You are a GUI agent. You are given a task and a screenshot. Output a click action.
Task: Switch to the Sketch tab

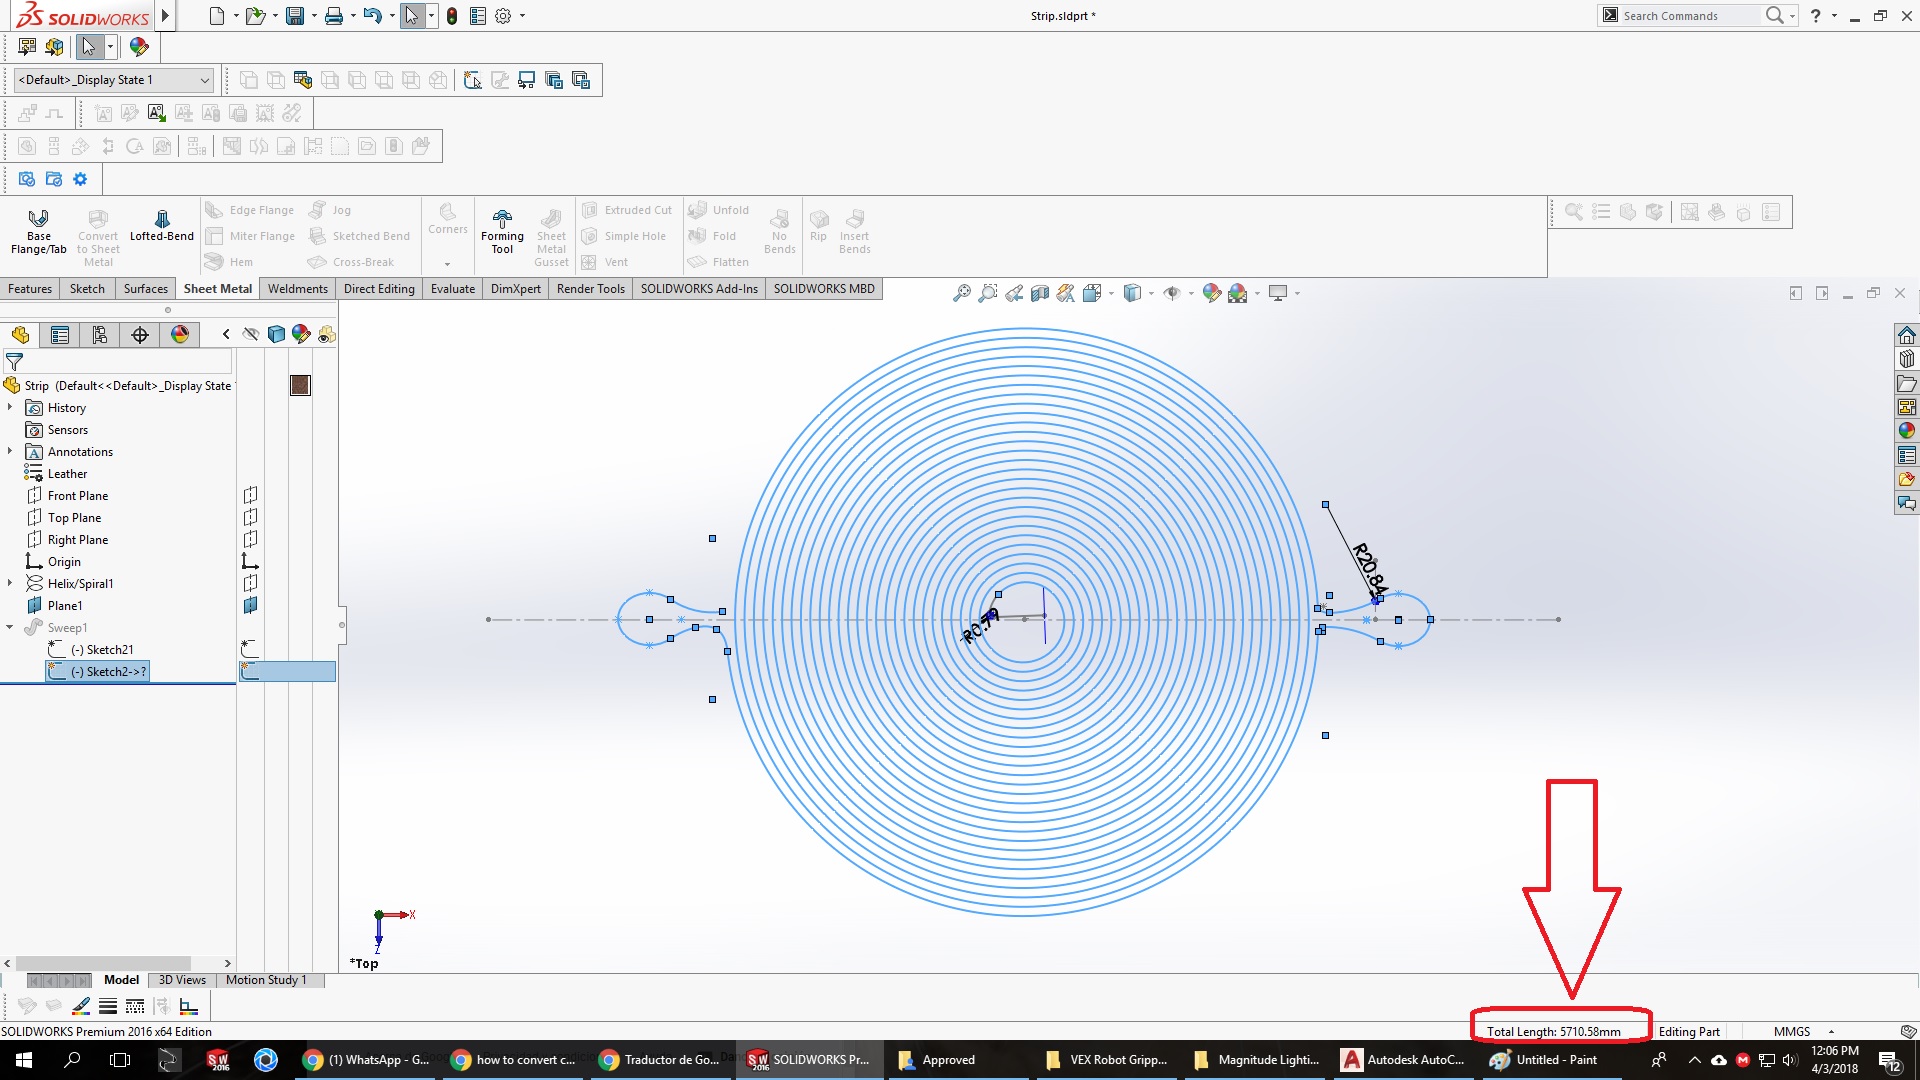(x=87, y=289)
